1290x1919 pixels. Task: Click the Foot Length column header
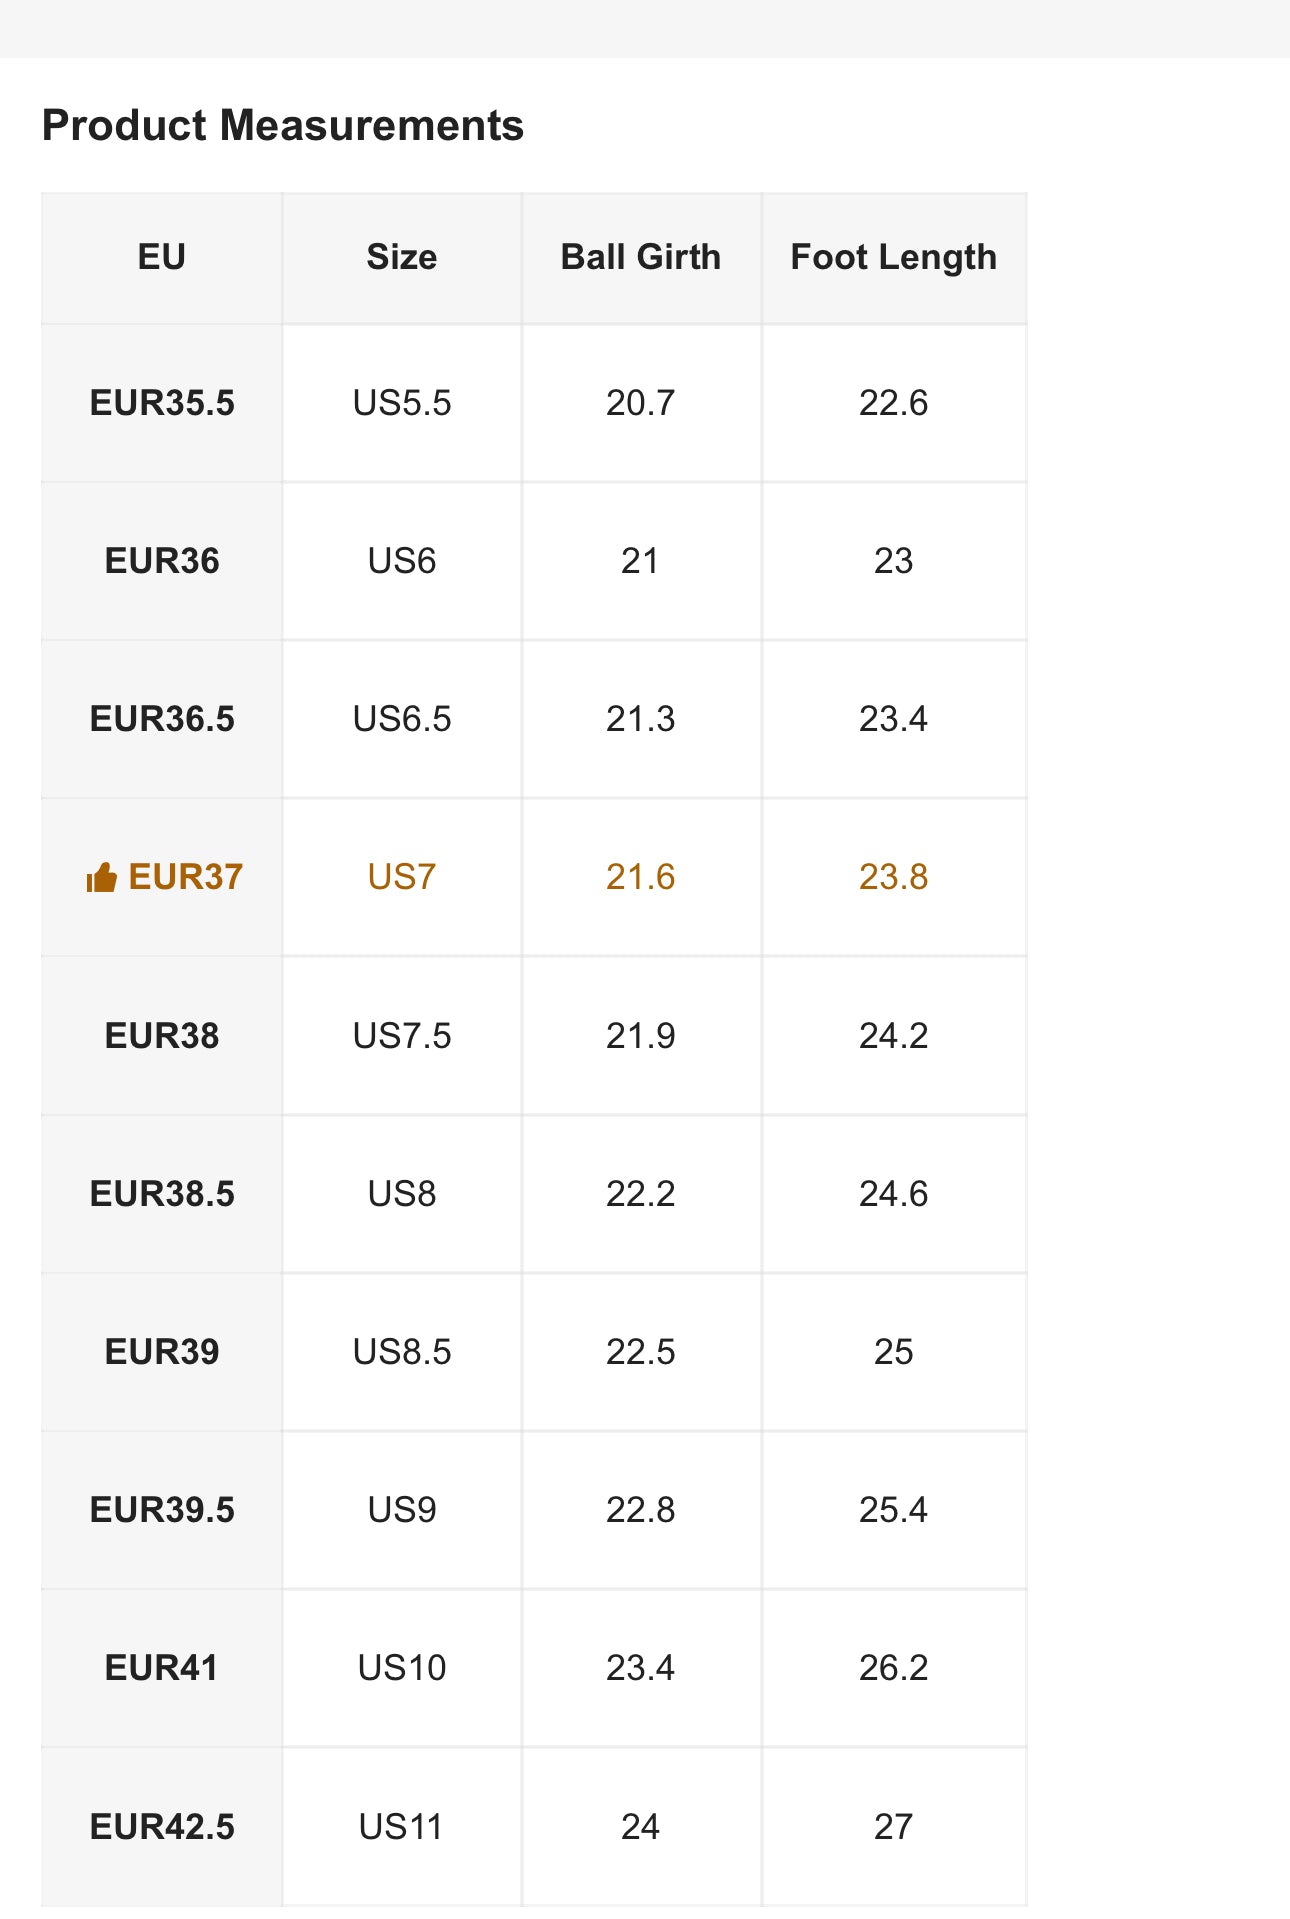point(893,257)
